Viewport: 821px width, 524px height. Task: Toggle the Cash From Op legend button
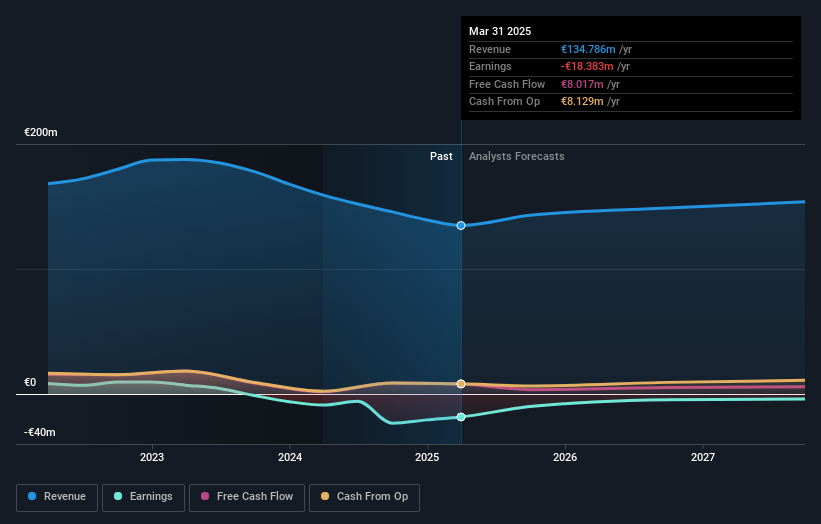364,497
